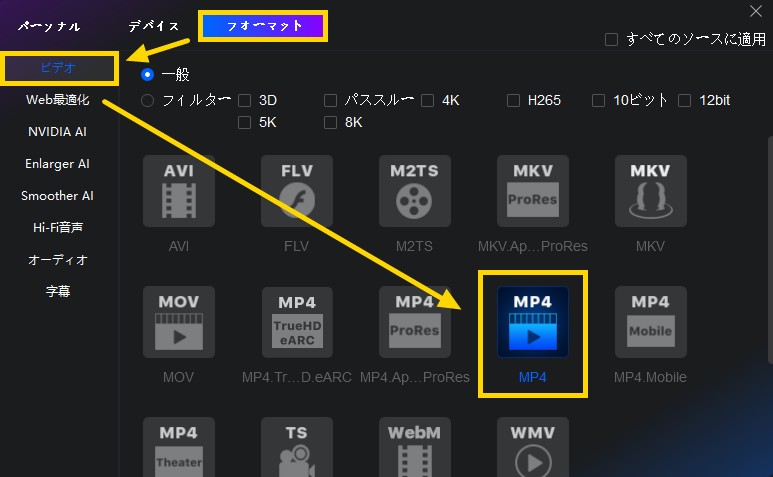This screenshot has height=477, width=773.
Task: Click the 'MP4.Tr…D.eARC' label text
Action: (297, 377)
